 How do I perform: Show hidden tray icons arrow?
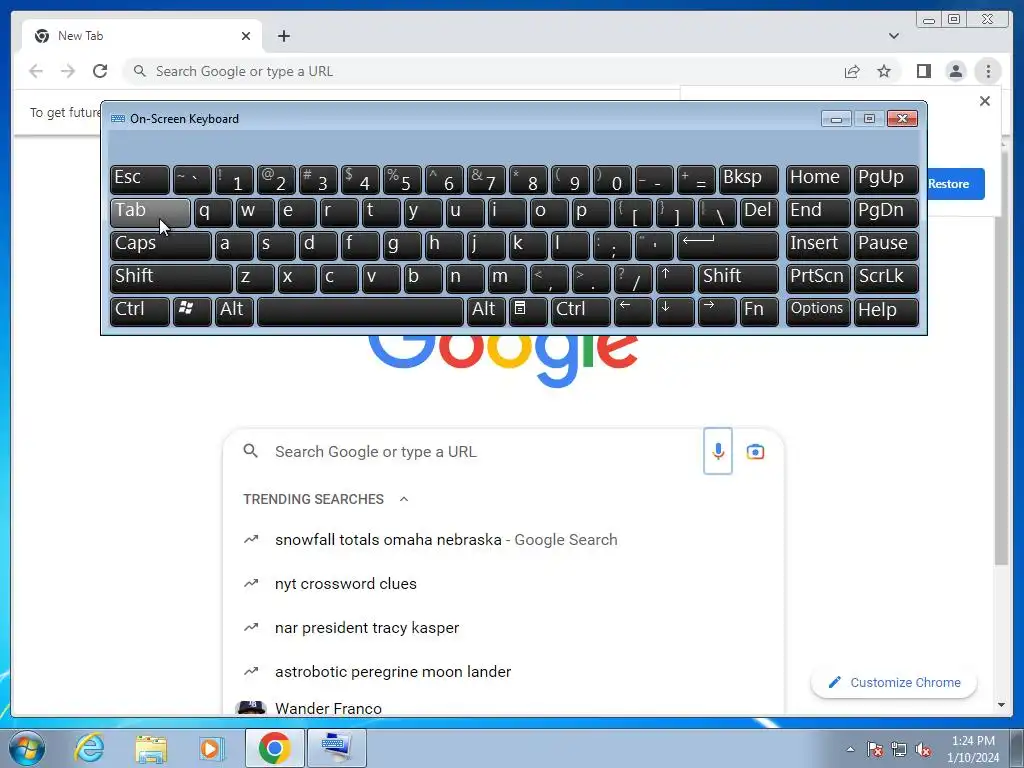tap(850, 749)
